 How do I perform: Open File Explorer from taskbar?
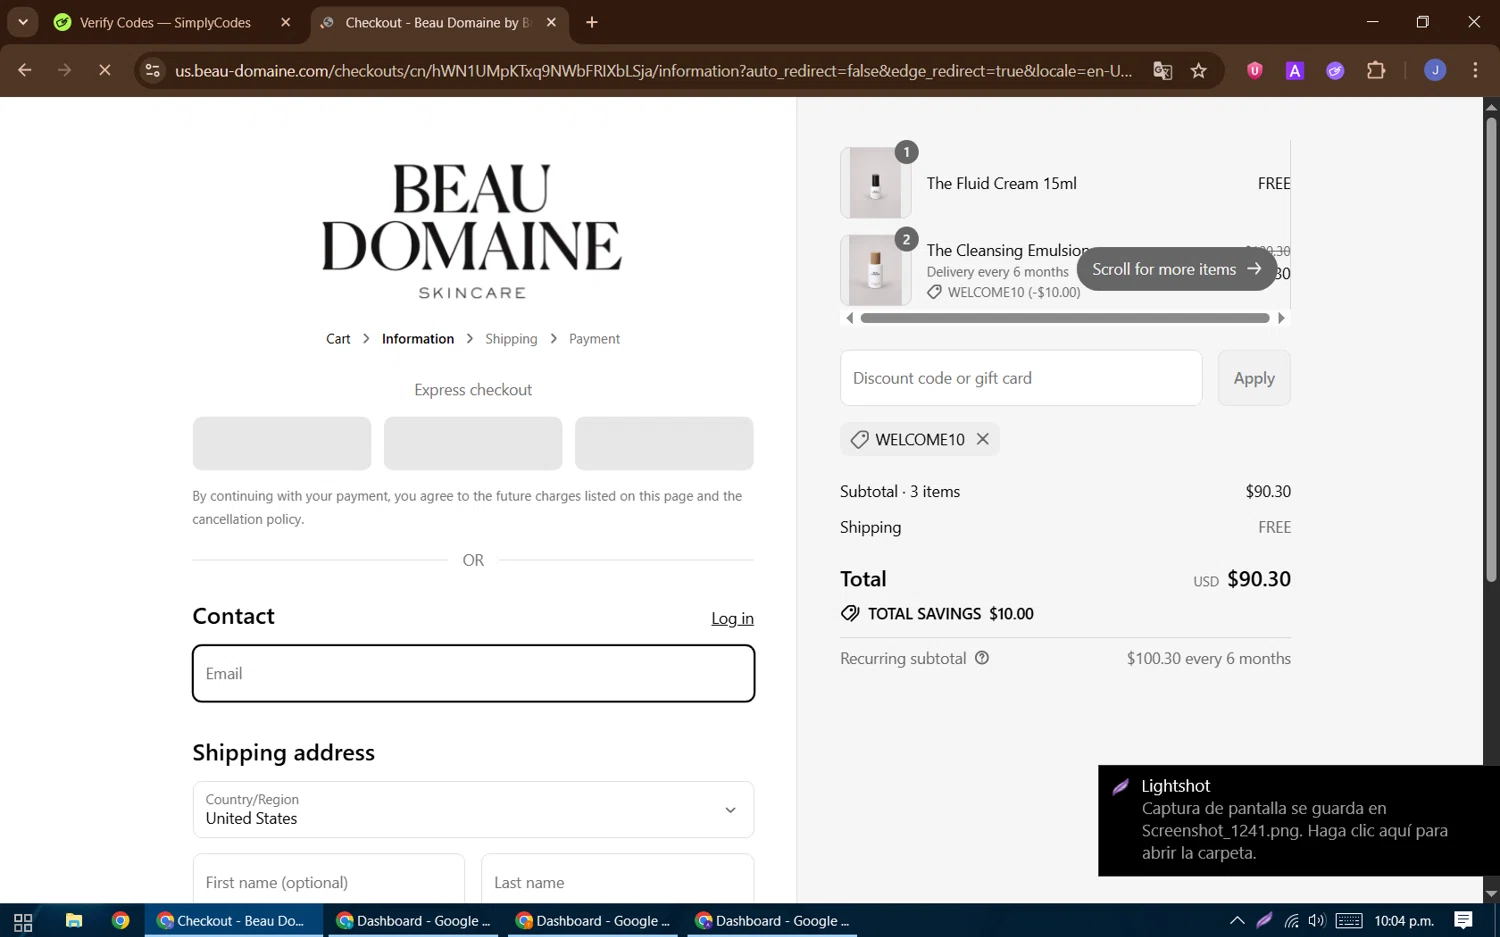click(74, 921)
